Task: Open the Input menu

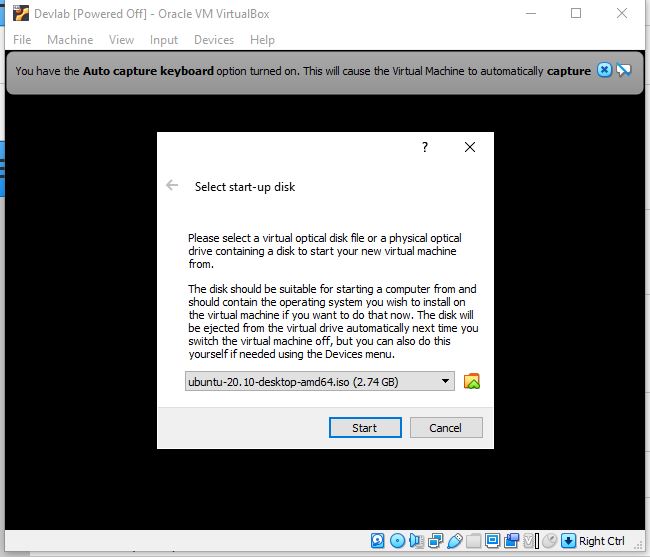Action: point(164,40)
